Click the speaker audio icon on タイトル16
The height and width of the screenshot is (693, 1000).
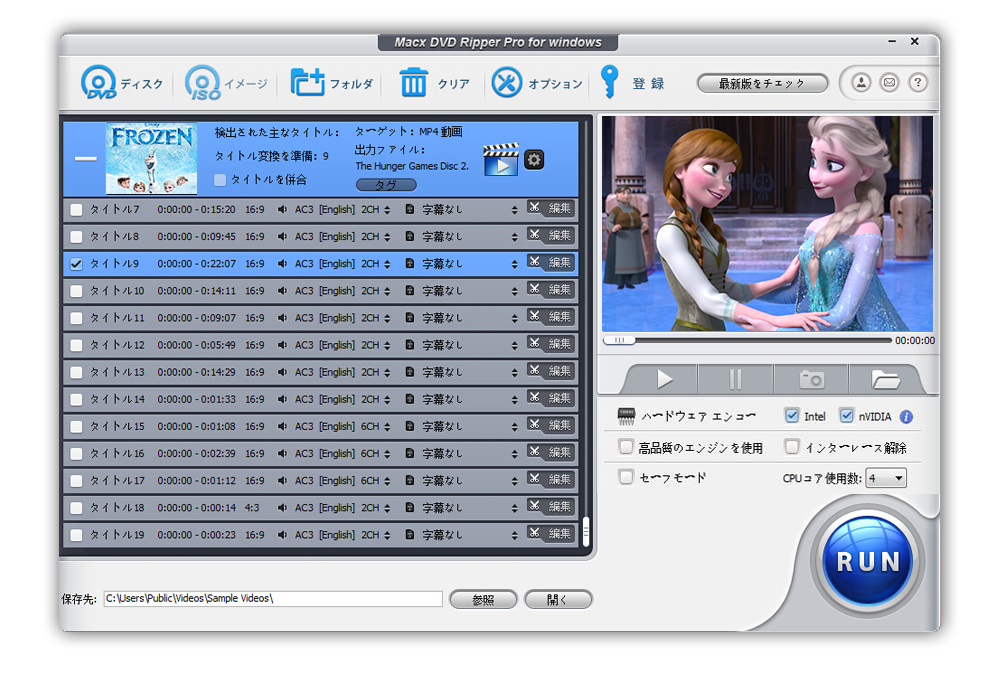282,453
